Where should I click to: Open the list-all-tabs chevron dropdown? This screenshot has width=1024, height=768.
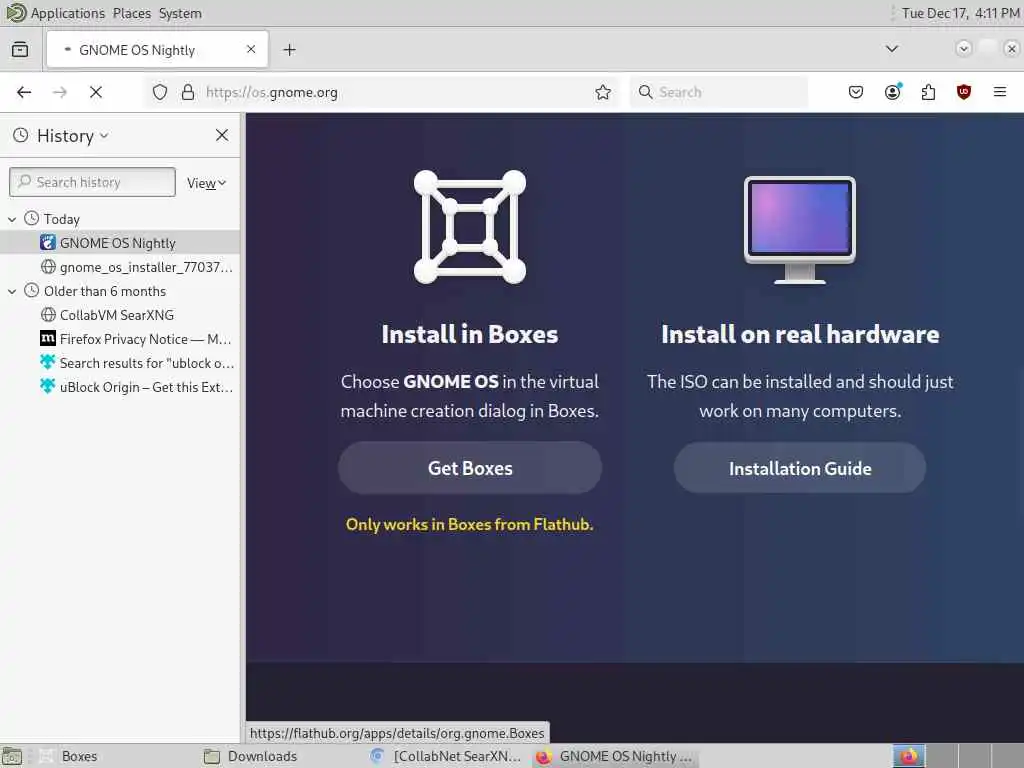tap(891, 49)
